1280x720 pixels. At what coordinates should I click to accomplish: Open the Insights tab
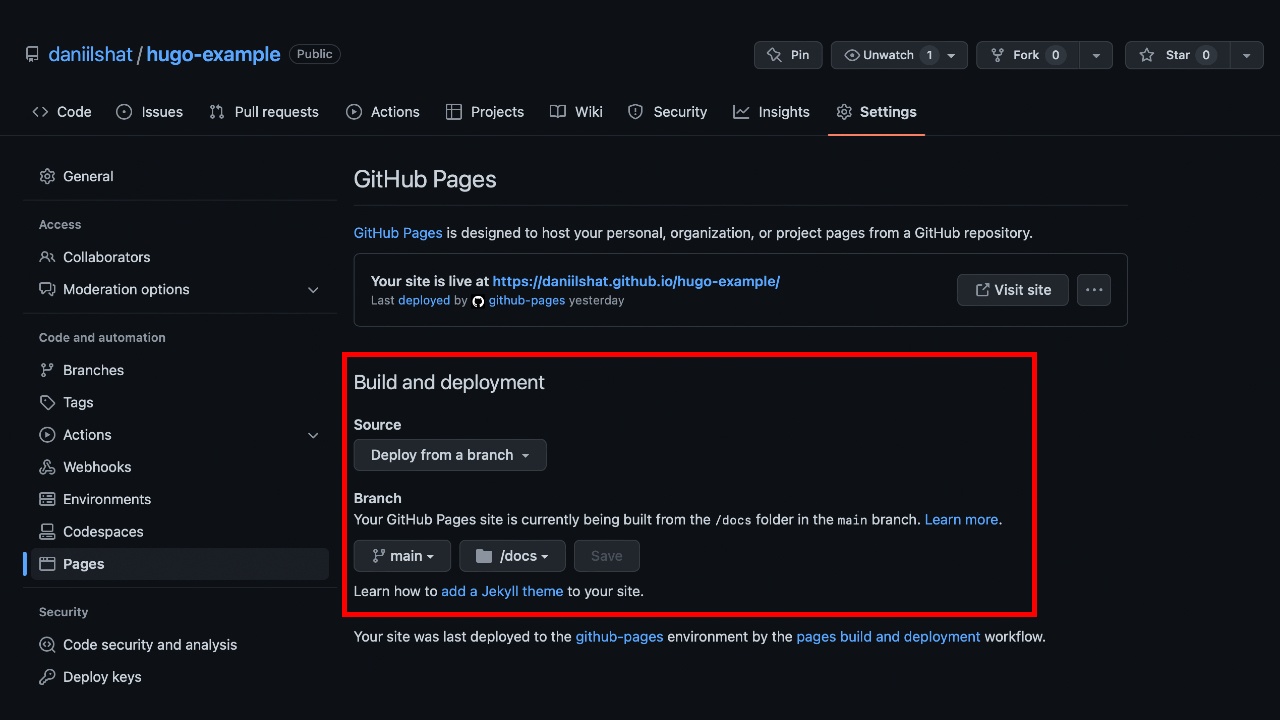pyautogui.click(x=771, y=112)
